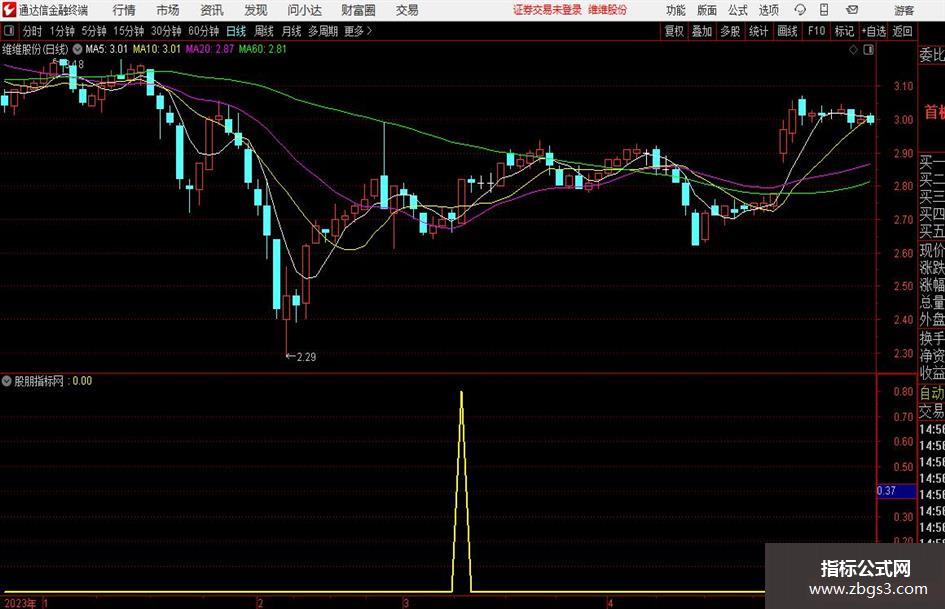Toggle the left panel layout icon
The height and width of the screenshot is (609, 945).
(x=9, y=31)
